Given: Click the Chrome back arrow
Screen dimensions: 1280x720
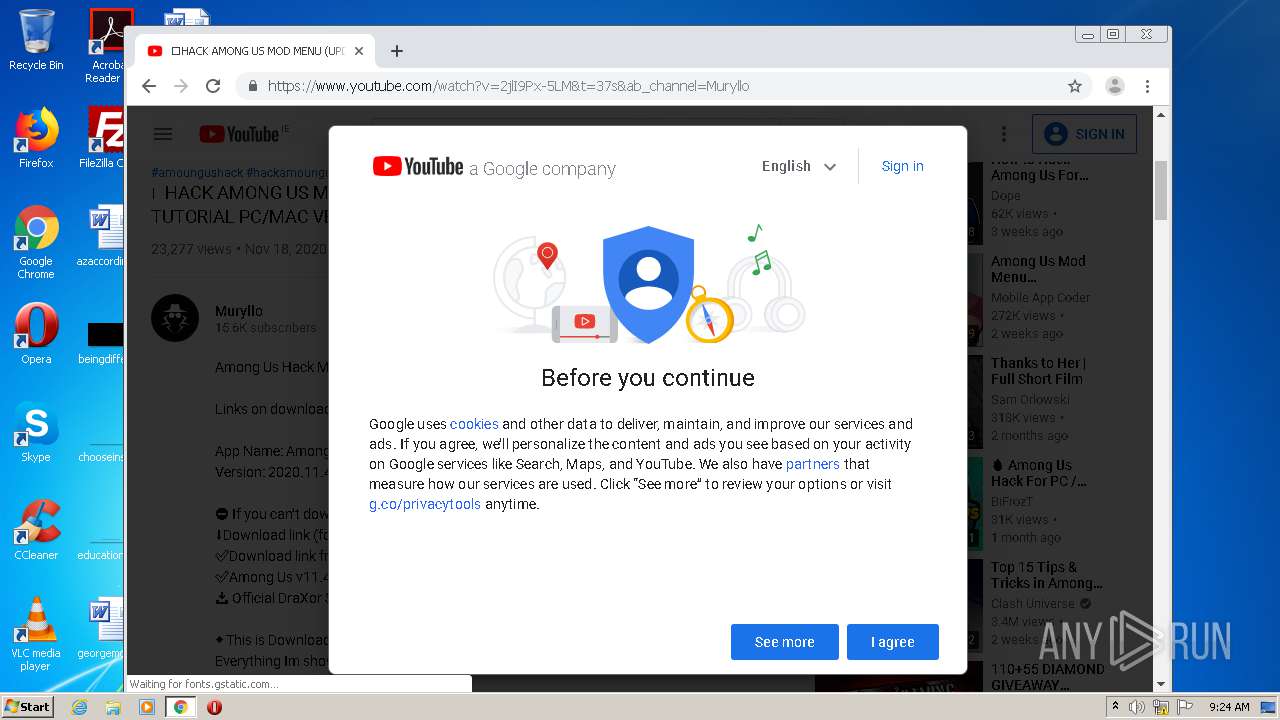Looking at the screenshot, I should 149,86.
